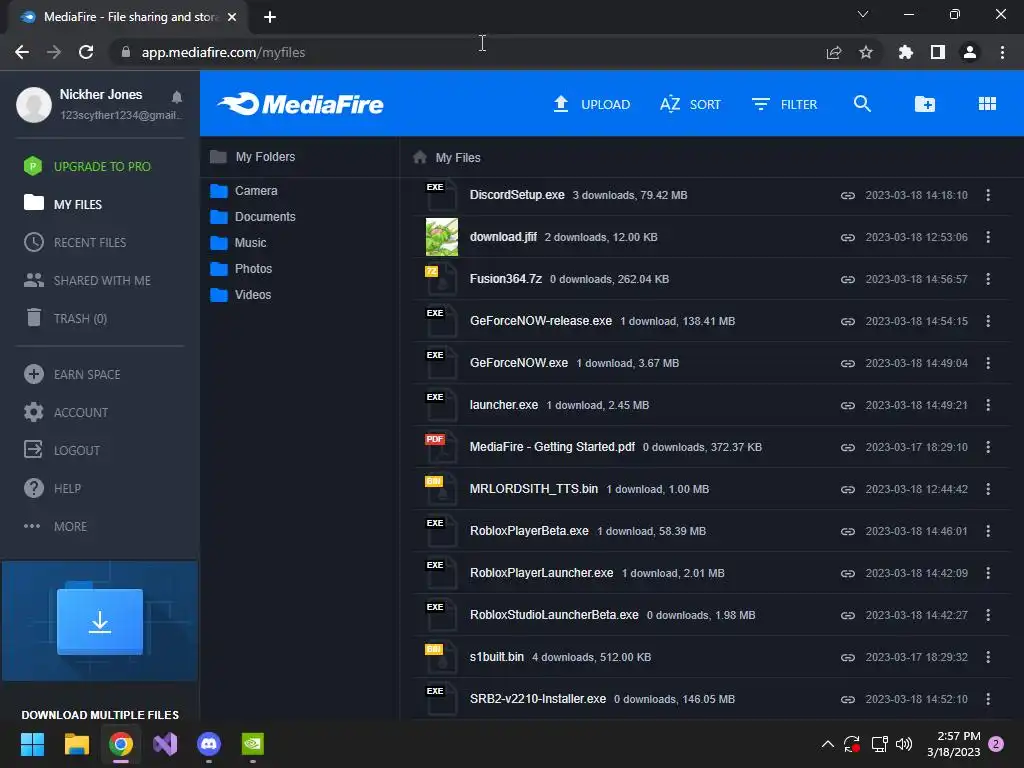Copy share link for GeForceNOW-release.exe
Image resolution: width=1024 pixels, height=768 pixels.
point(847,321)
